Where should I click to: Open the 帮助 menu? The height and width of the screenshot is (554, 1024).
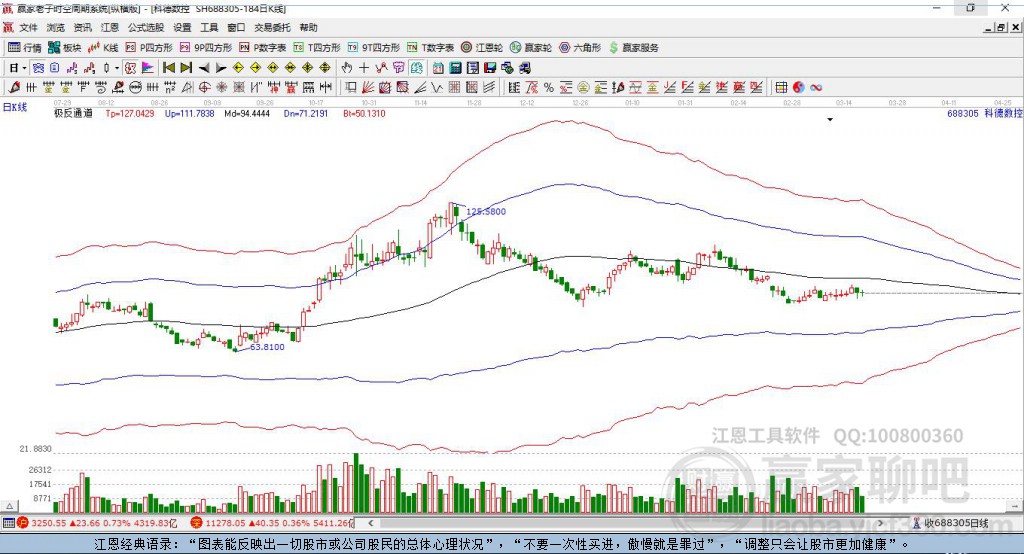click(308, 27)
